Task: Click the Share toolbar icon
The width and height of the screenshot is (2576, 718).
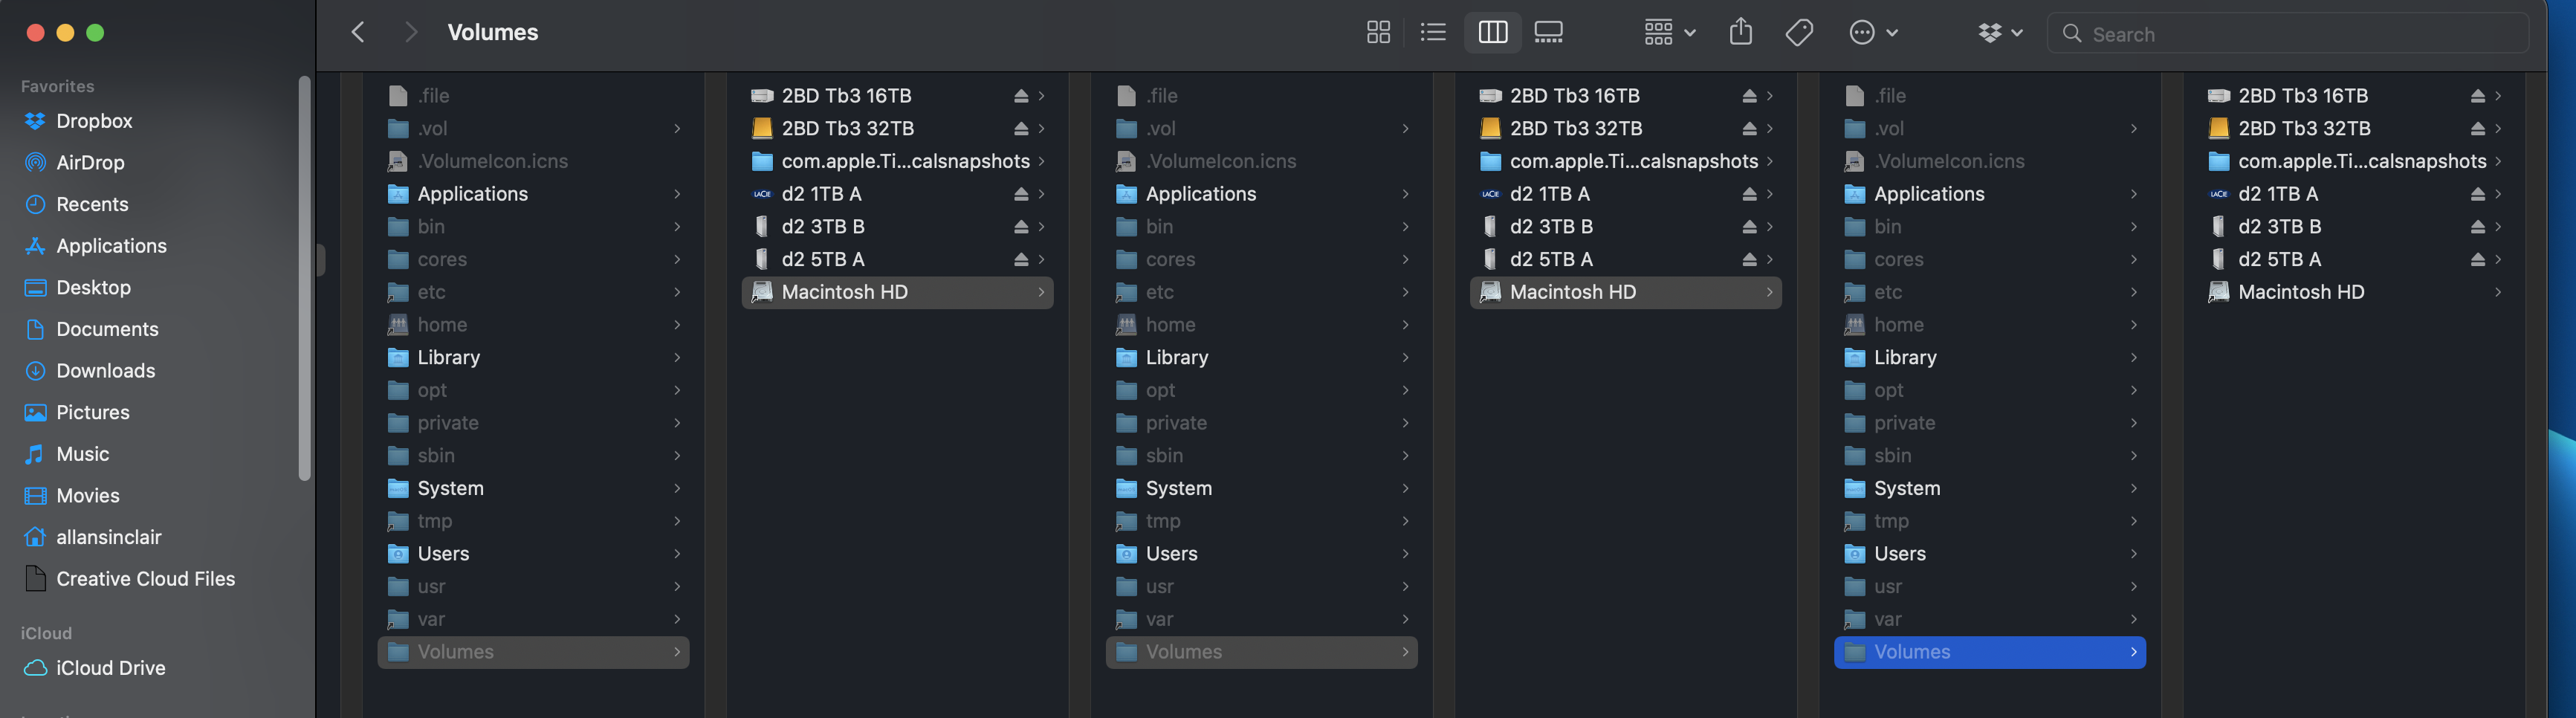Action: [x=1741, y=32]
